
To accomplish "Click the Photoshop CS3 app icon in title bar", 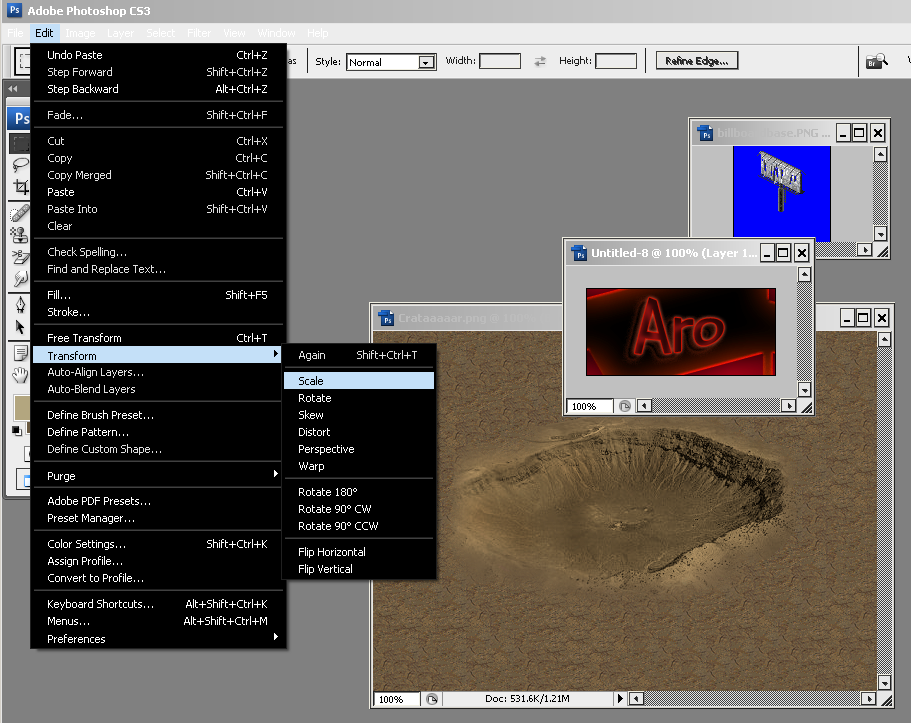I will 15,10.
